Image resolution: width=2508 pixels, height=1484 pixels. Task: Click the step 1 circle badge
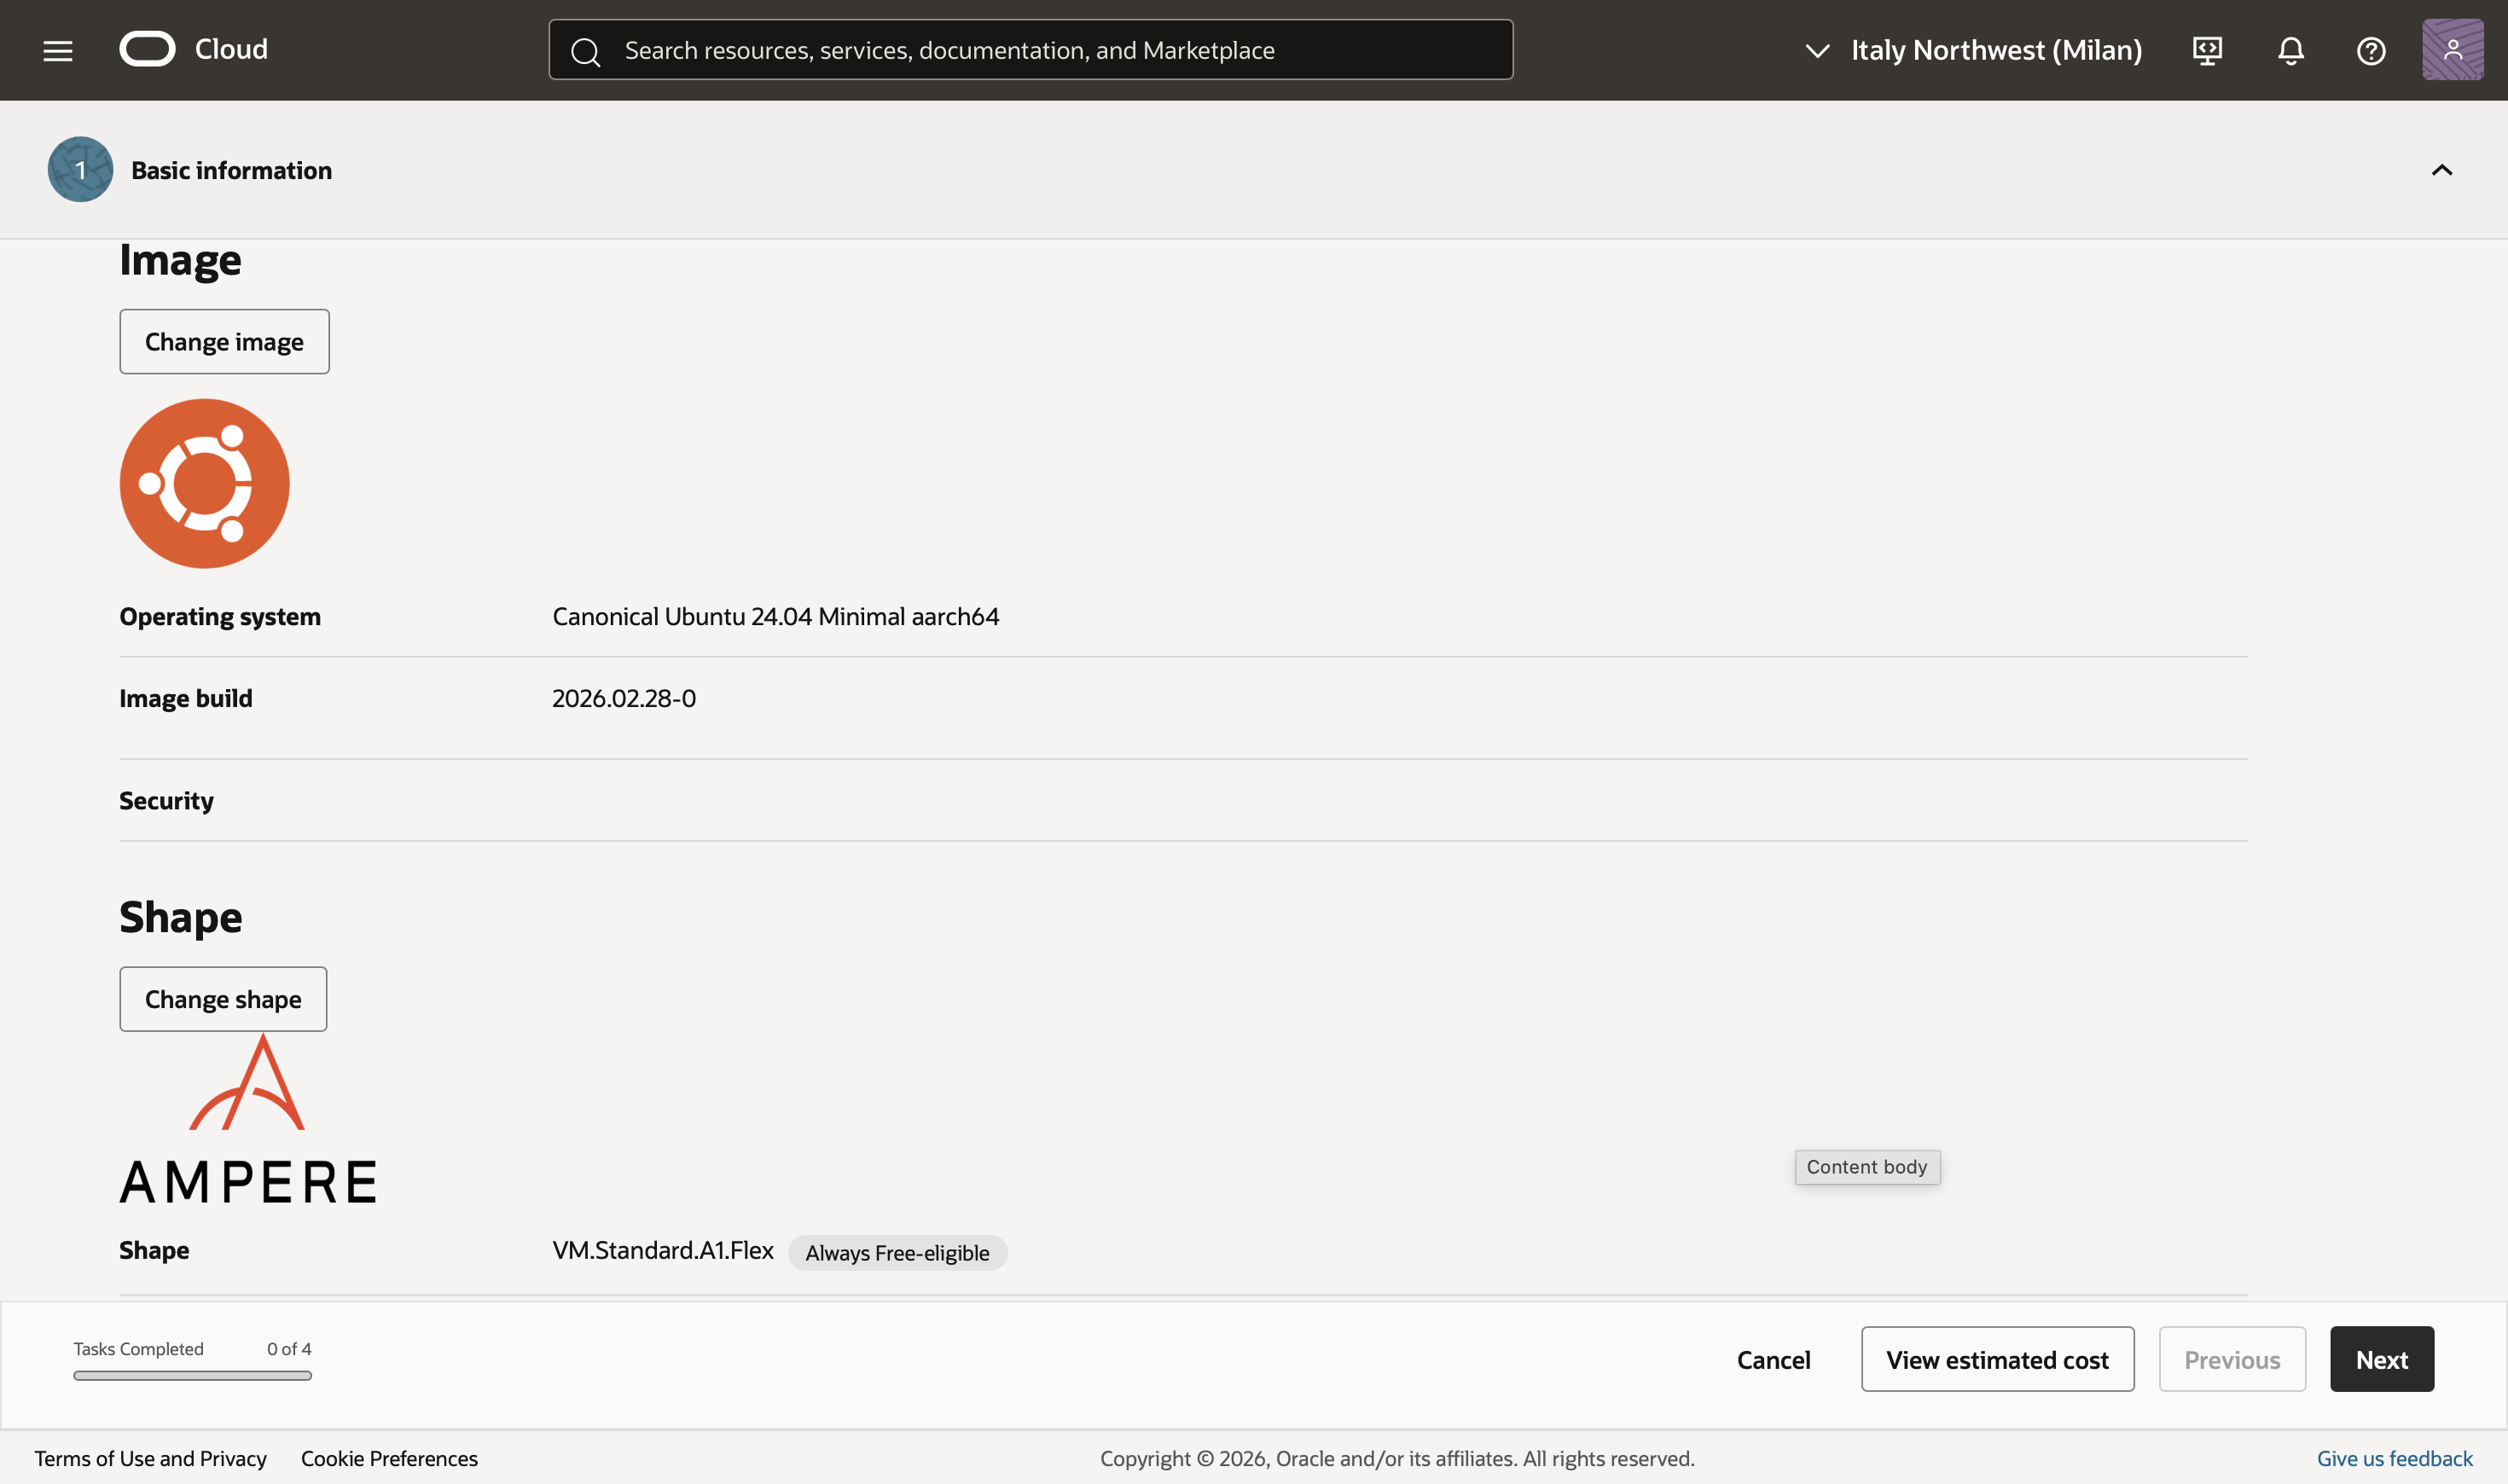click(x=80, y=170)
